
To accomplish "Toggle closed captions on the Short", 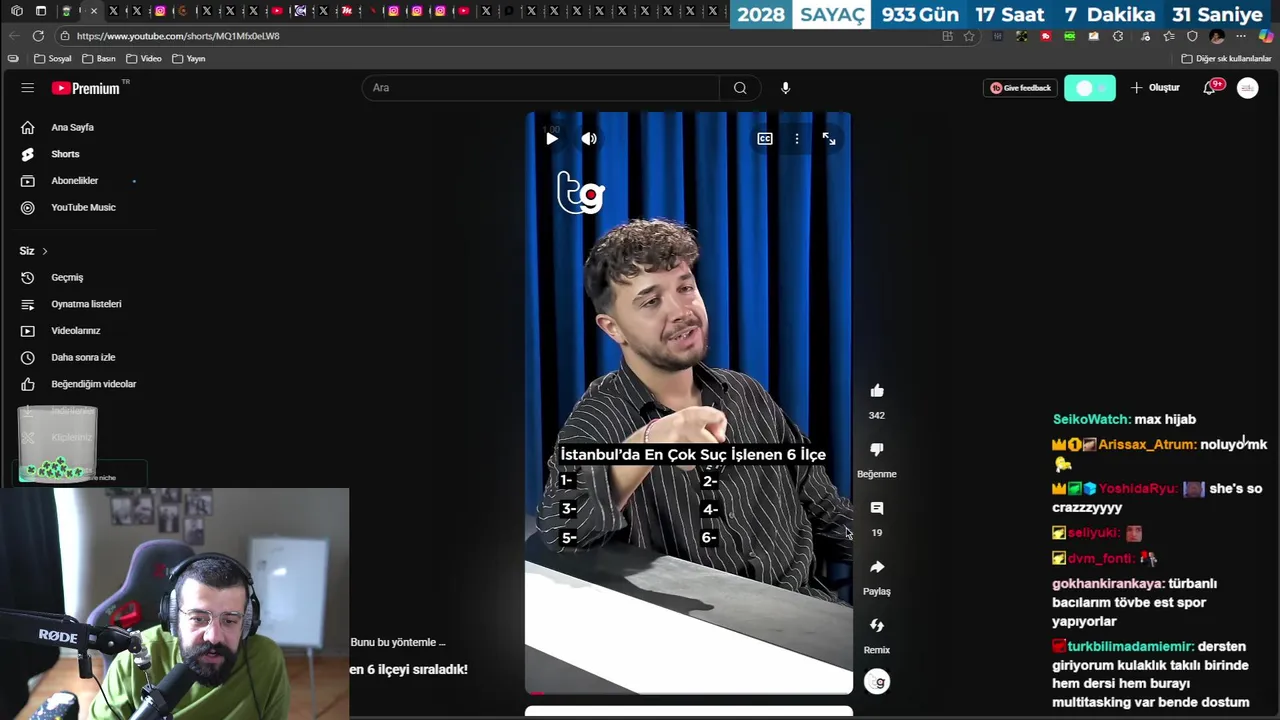I will point(765,139).
